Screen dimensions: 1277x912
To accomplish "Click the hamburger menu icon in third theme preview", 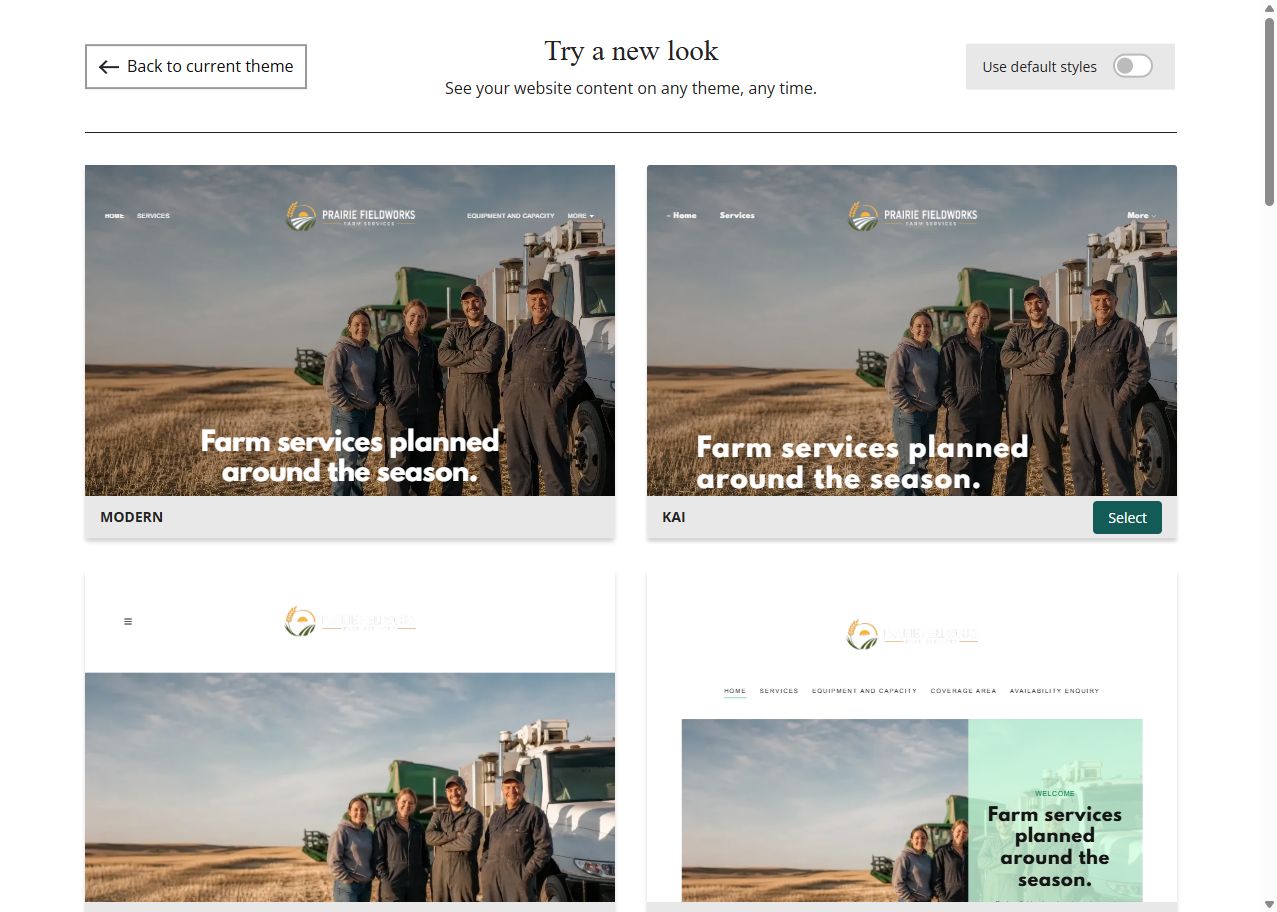I will click(x=128, y=621).
